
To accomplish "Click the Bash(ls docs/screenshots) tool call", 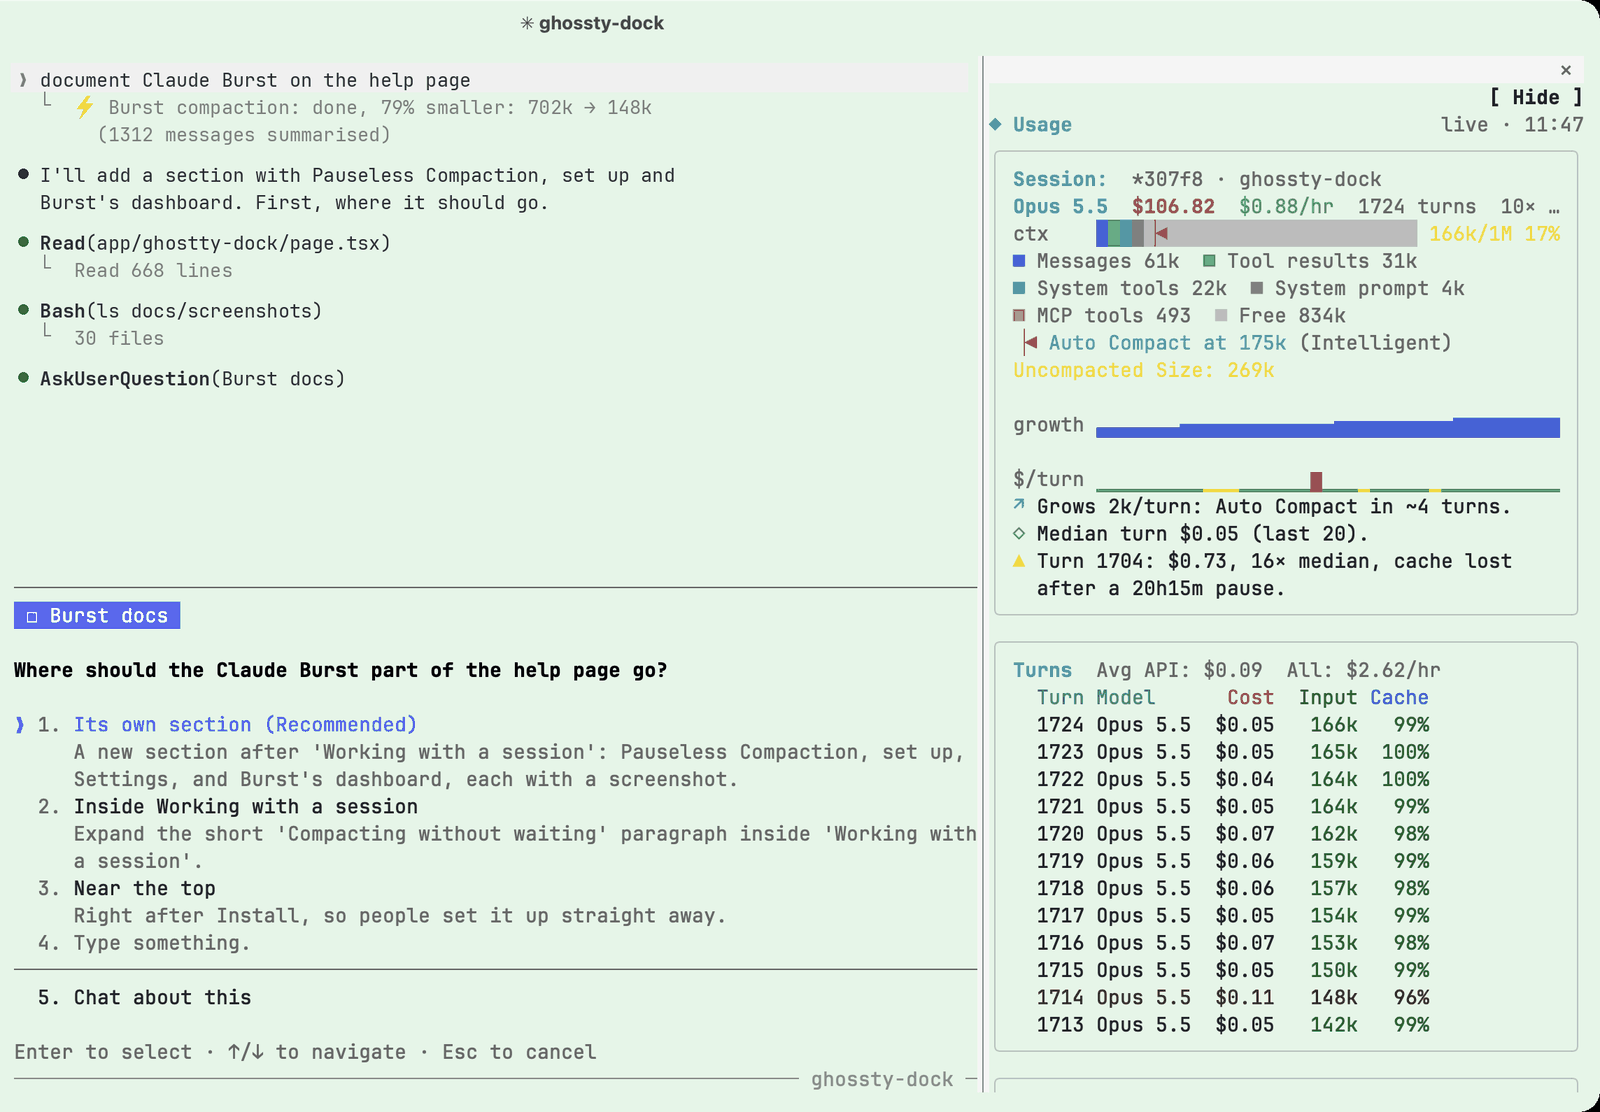I will point(181,311).
